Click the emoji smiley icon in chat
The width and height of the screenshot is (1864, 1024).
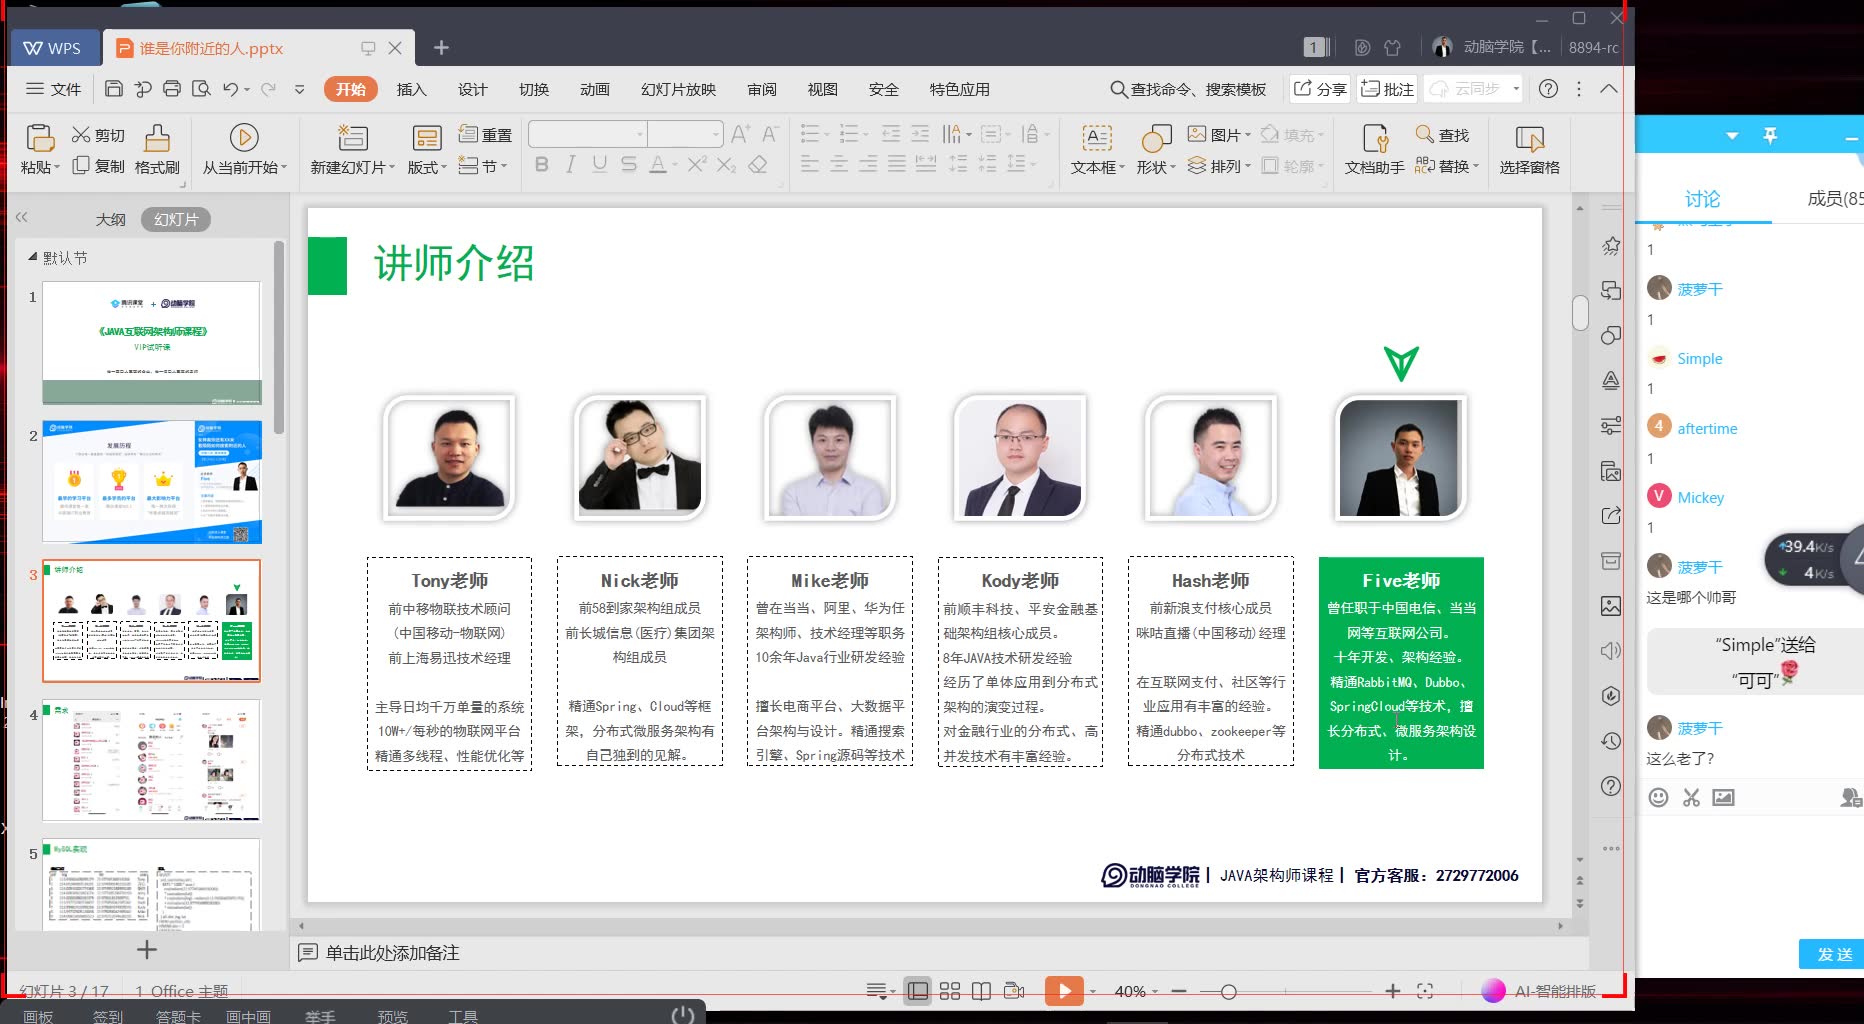tap(1658, 797)
